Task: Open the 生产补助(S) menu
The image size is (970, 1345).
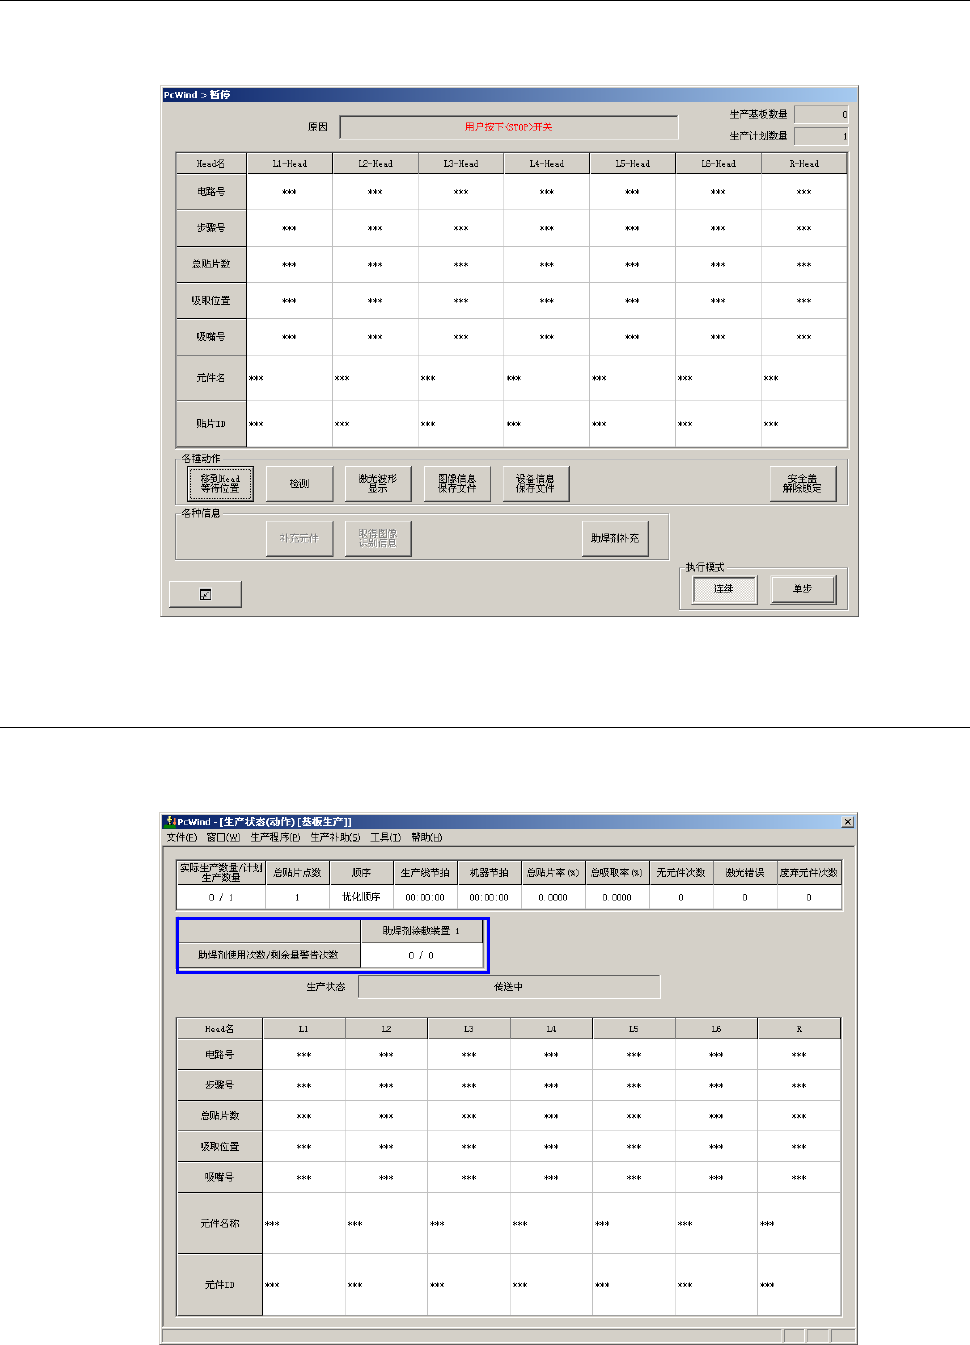Action: (336, 838)
